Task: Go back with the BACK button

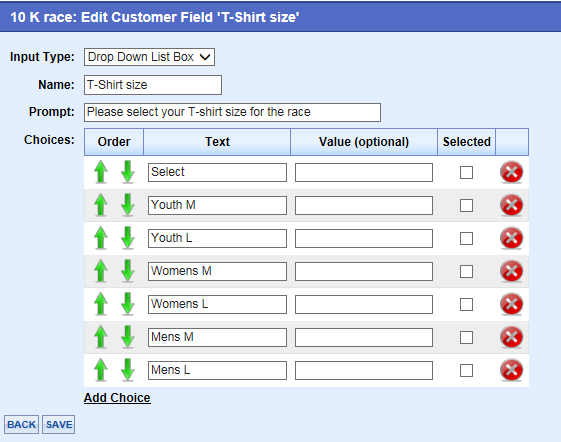Action: pyautogui.click(x=21, y=424)
